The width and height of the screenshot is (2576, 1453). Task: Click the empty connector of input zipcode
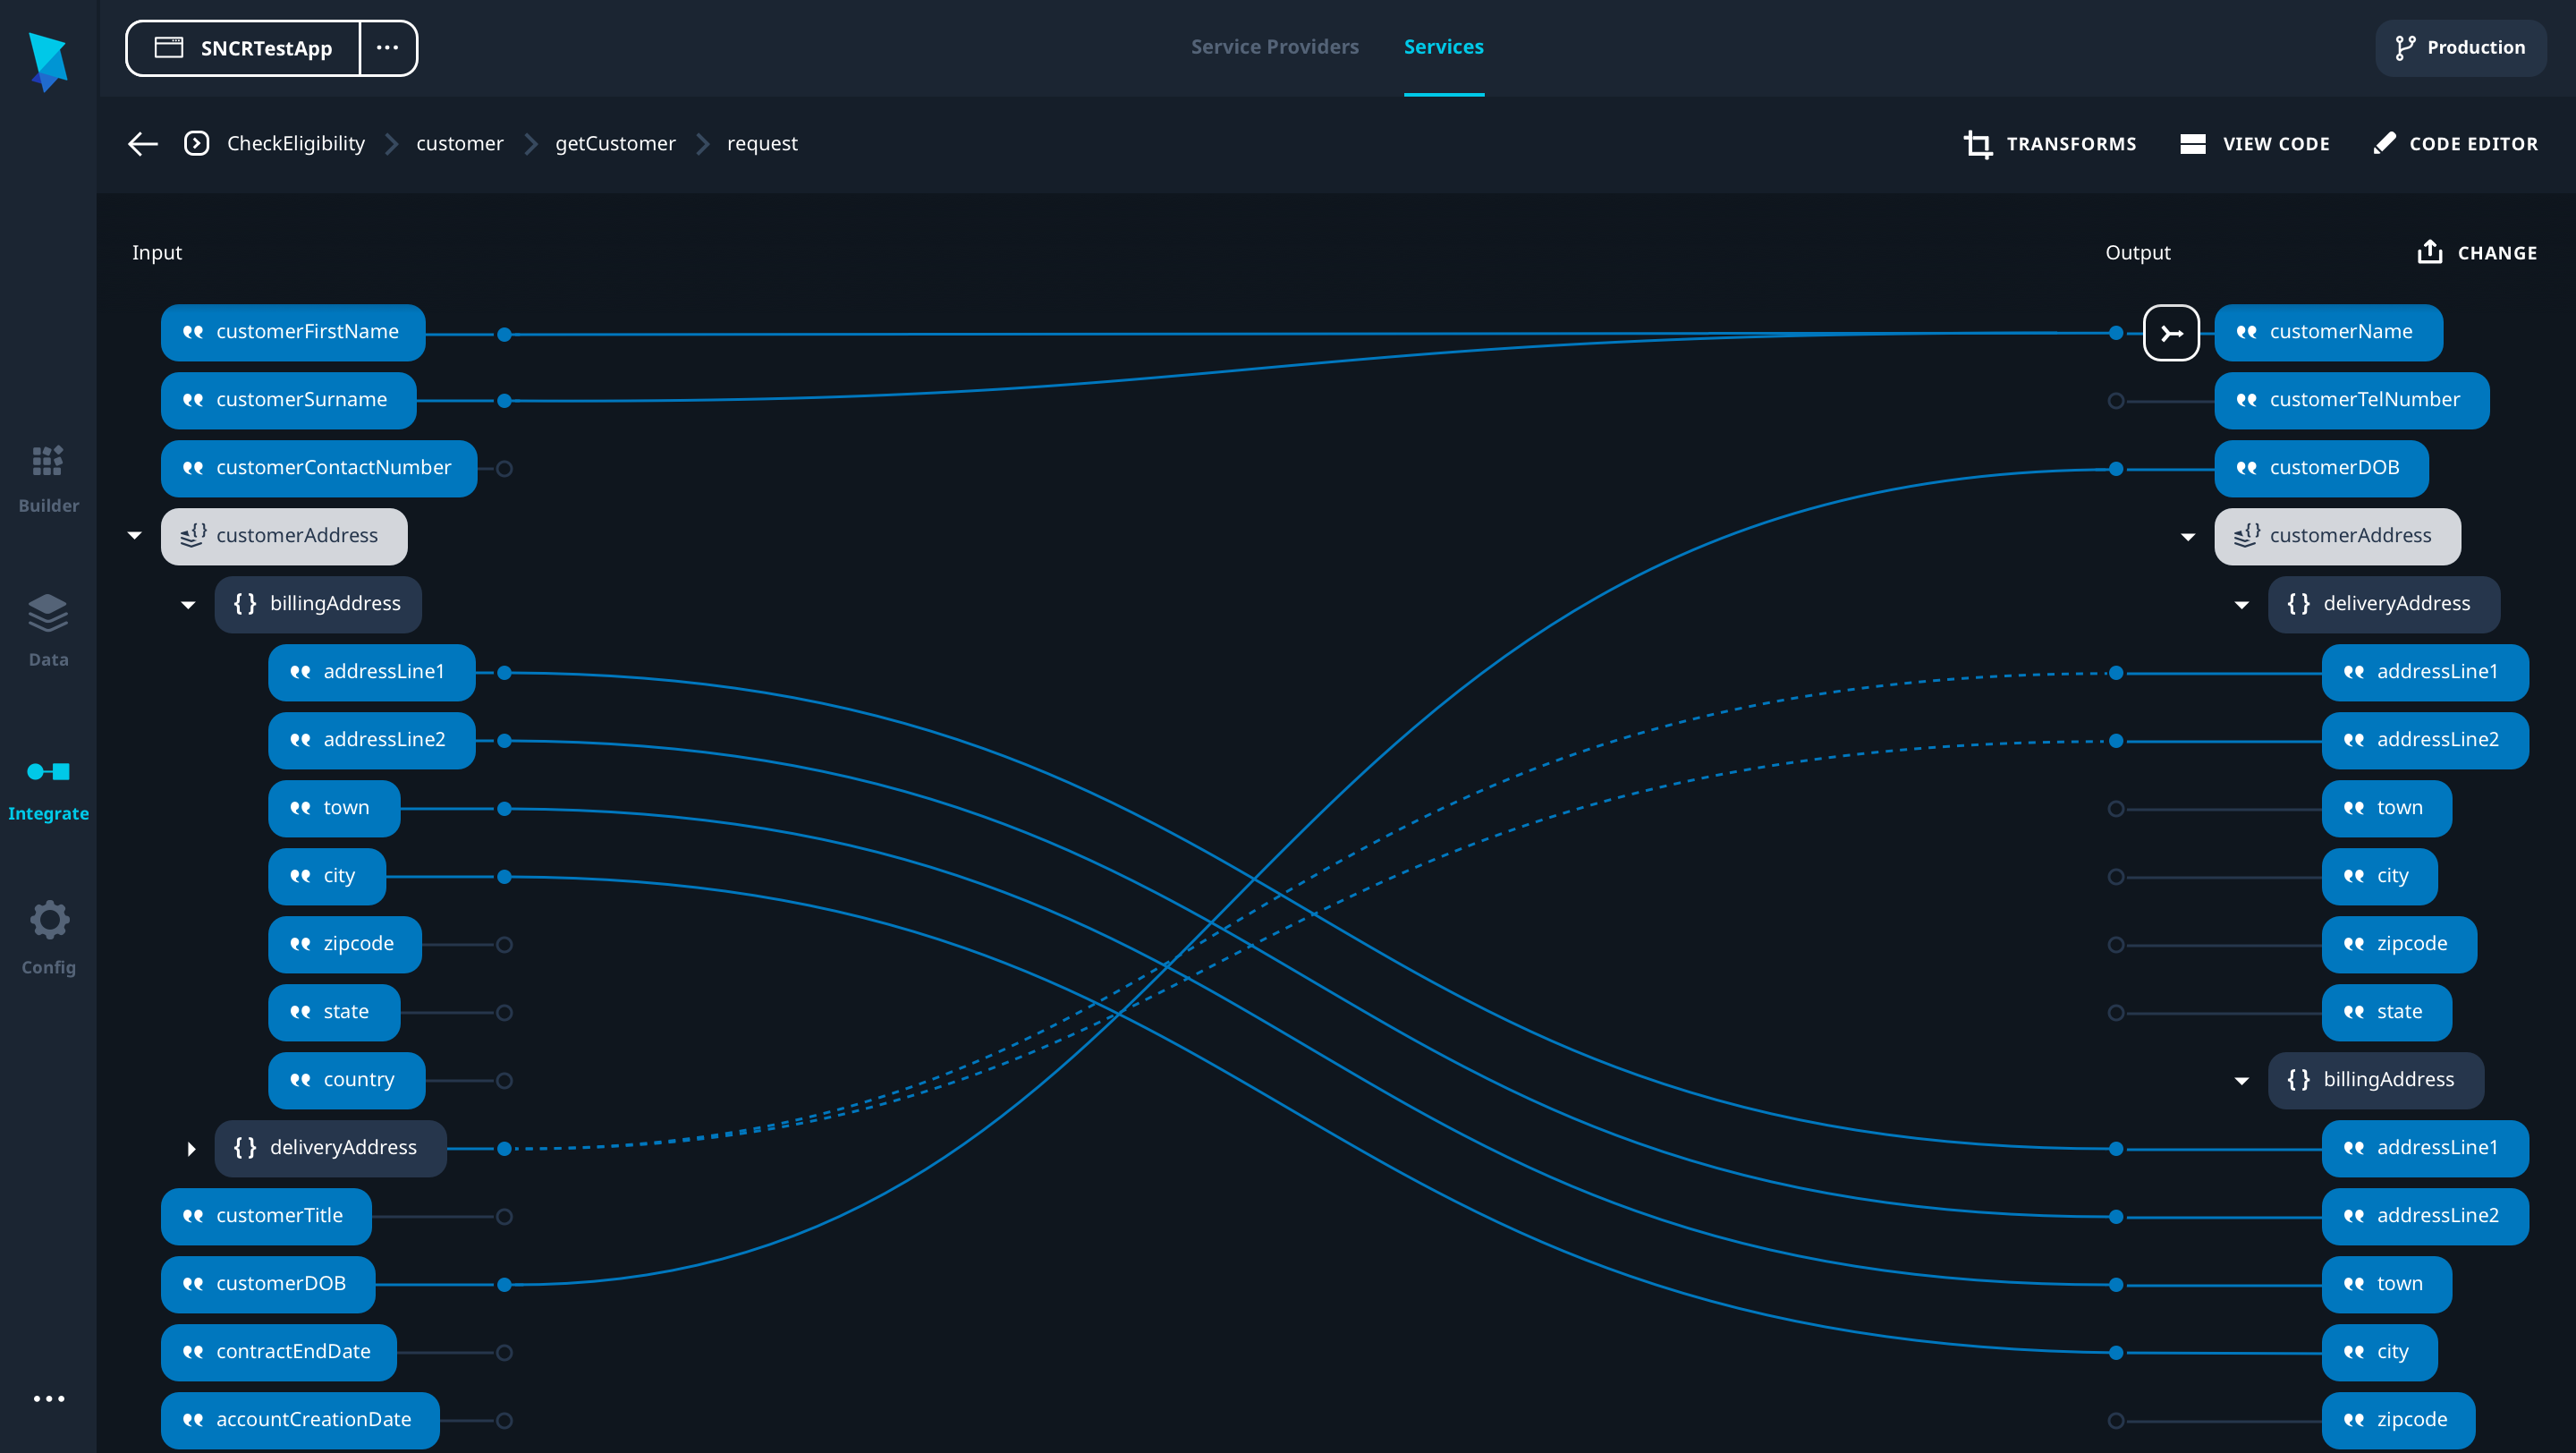click(x=505, y=945)
